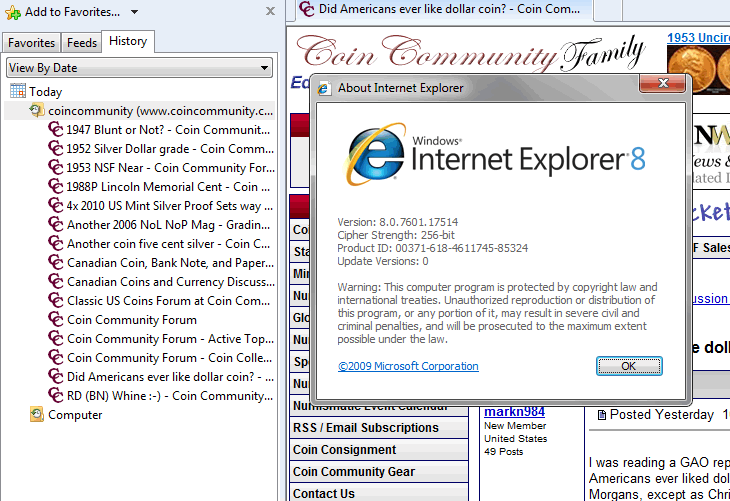Screen dimensions: 730x501
Task: Open 'Canadian Coins and Currency Discuss' entry
Action: tap(171, 282)
